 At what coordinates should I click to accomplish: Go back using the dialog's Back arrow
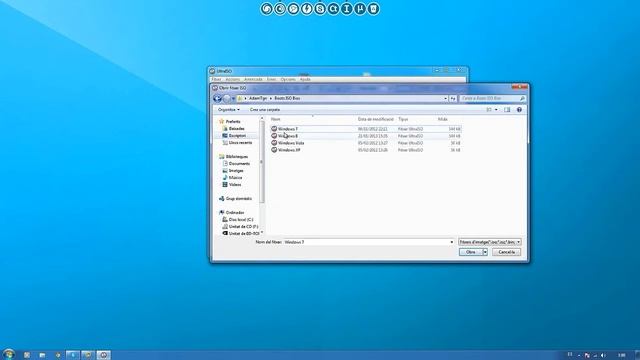click(x=218, y=98)
